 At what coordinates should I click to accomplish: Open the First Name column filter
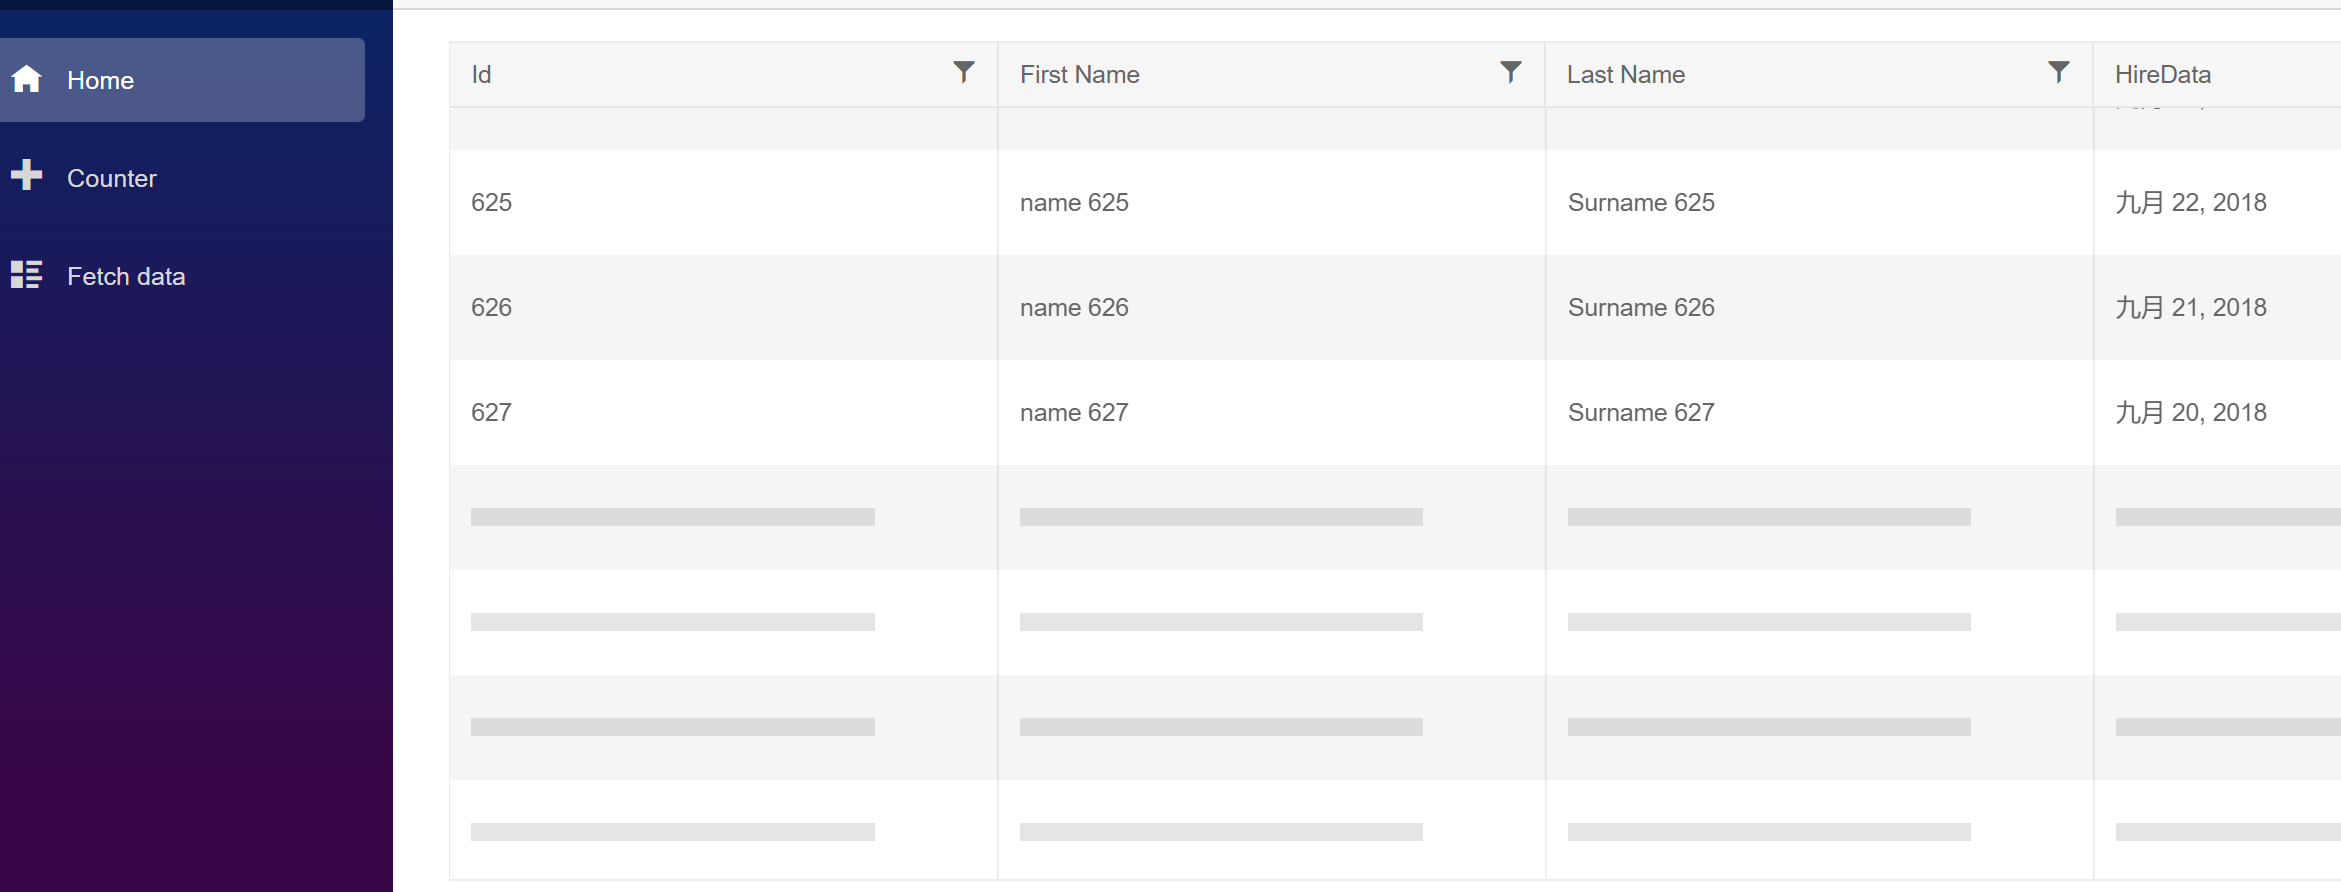point(1510,72)
